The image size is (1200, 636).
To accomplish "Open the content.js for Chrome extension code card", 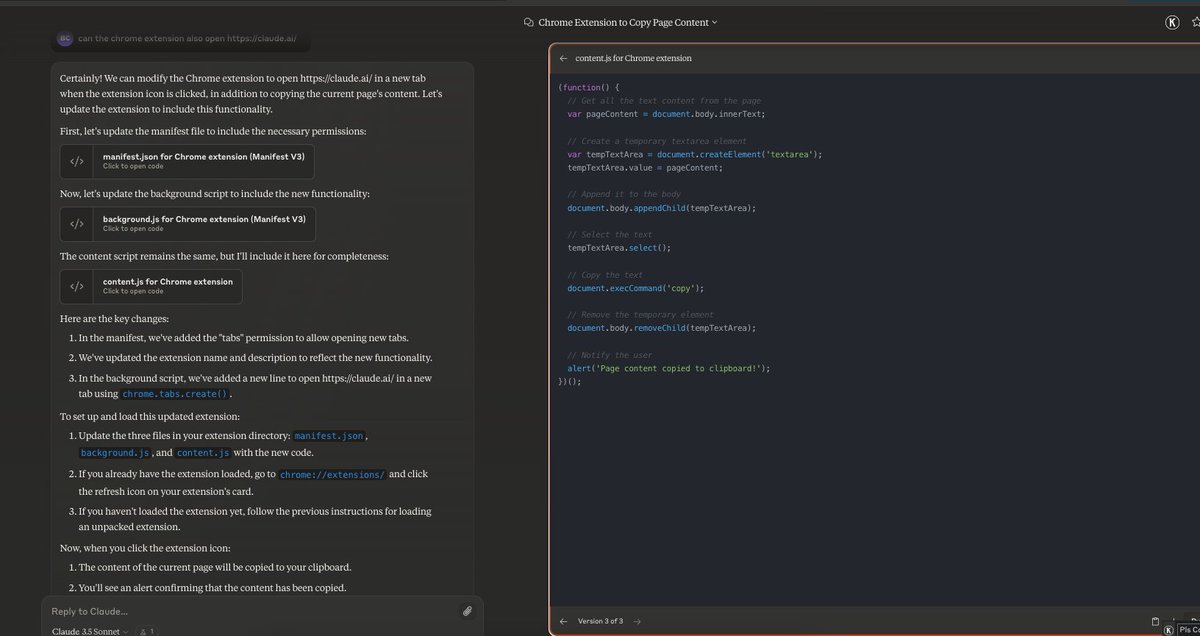I will (151, 286).
